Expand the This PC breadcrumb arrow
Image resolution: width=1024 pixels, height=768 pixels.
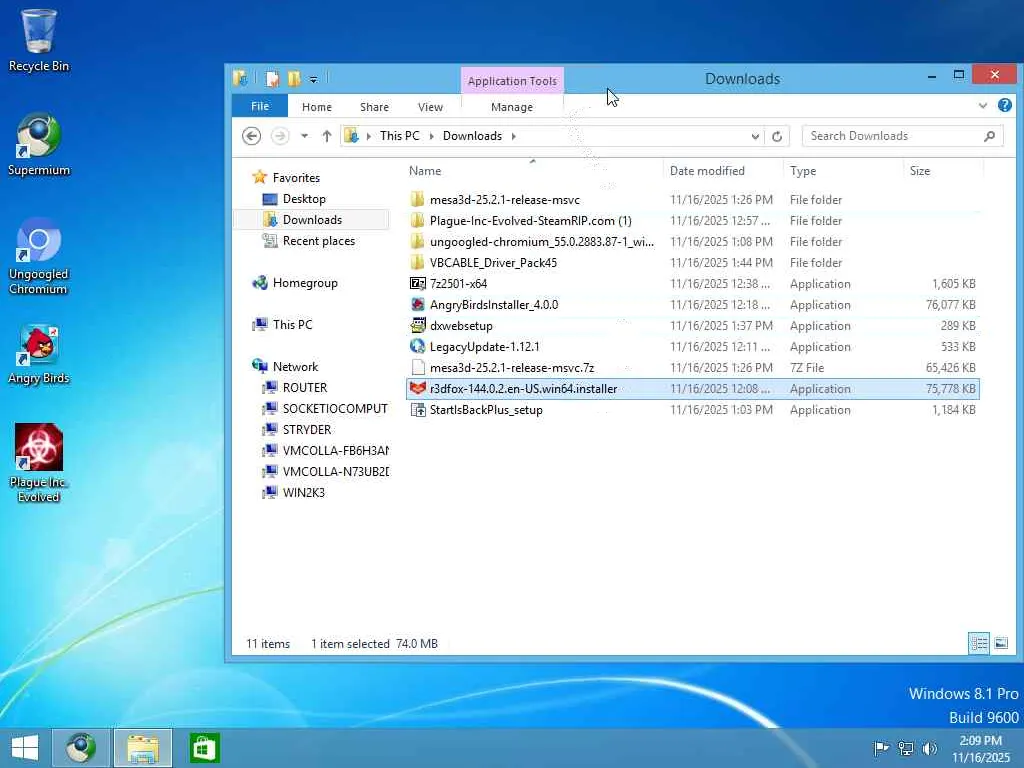click(x=431, y=136)
